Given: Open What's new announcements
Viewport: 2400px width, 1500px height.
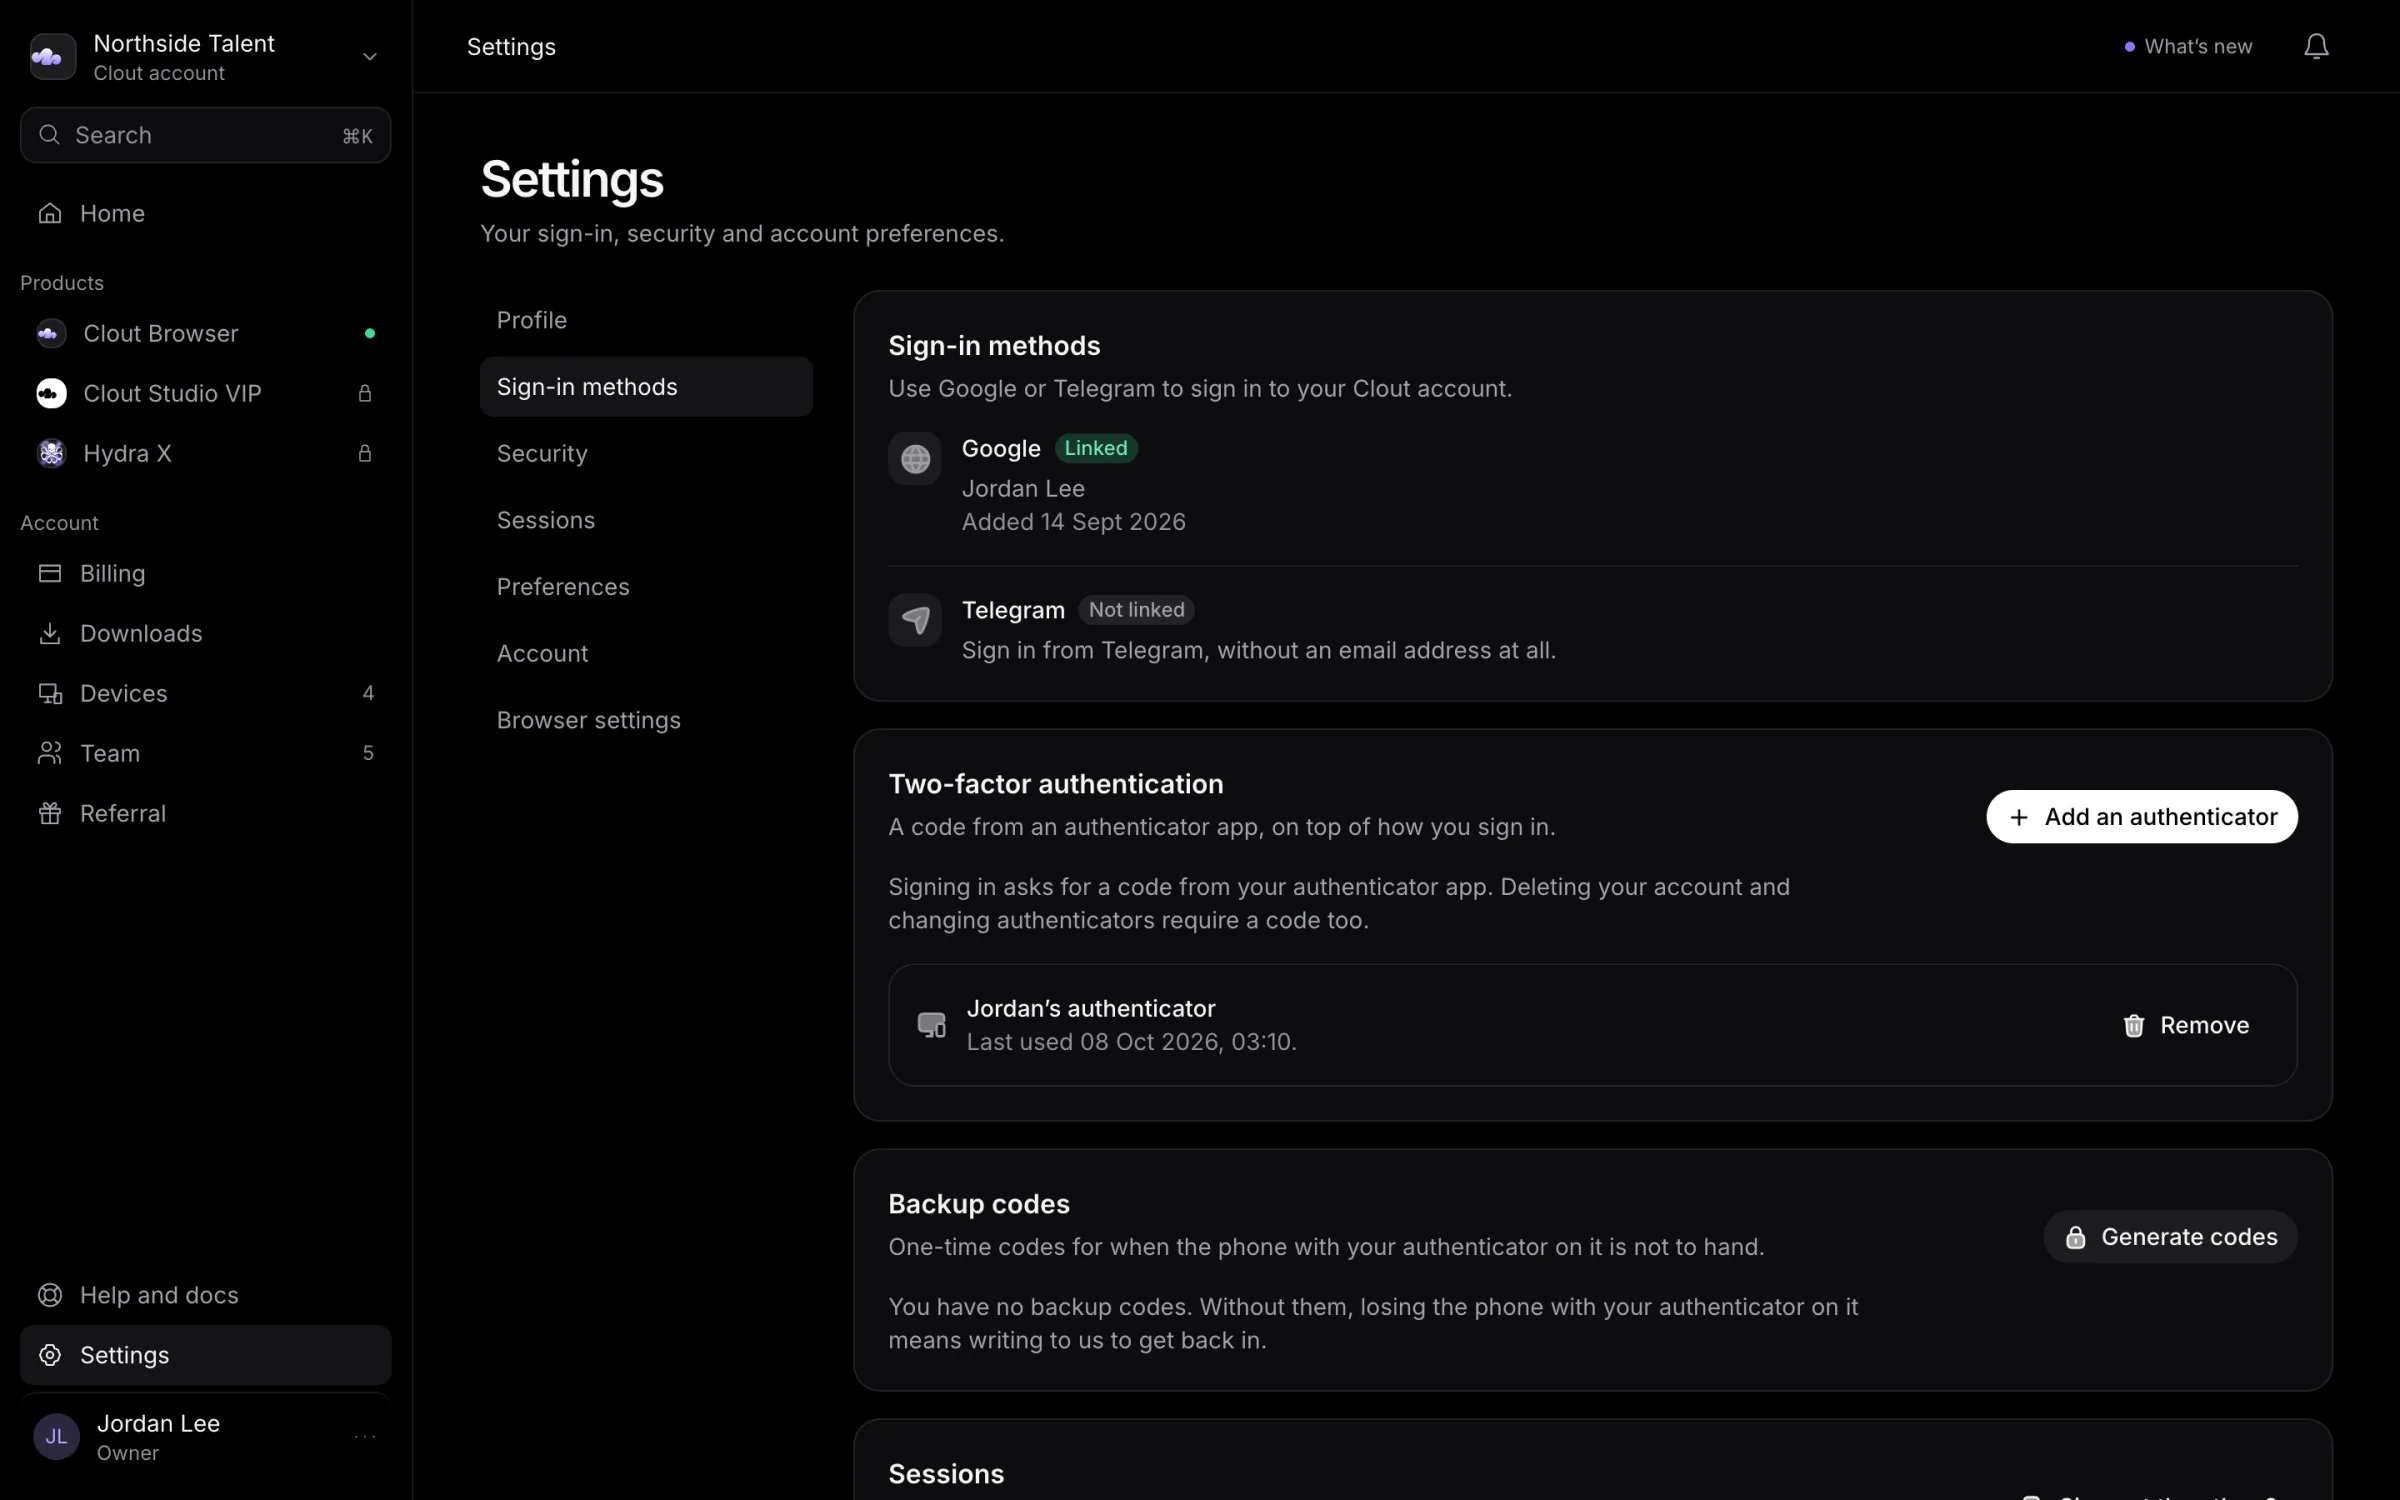Looking at the screenshot, I should point(2188,46).
